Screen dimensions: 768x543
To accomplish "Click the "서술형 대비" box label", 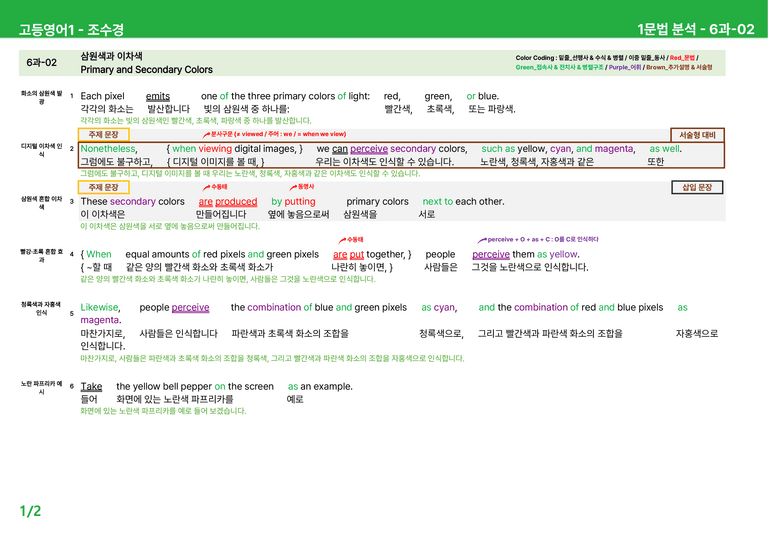I will tap(697, 135).
